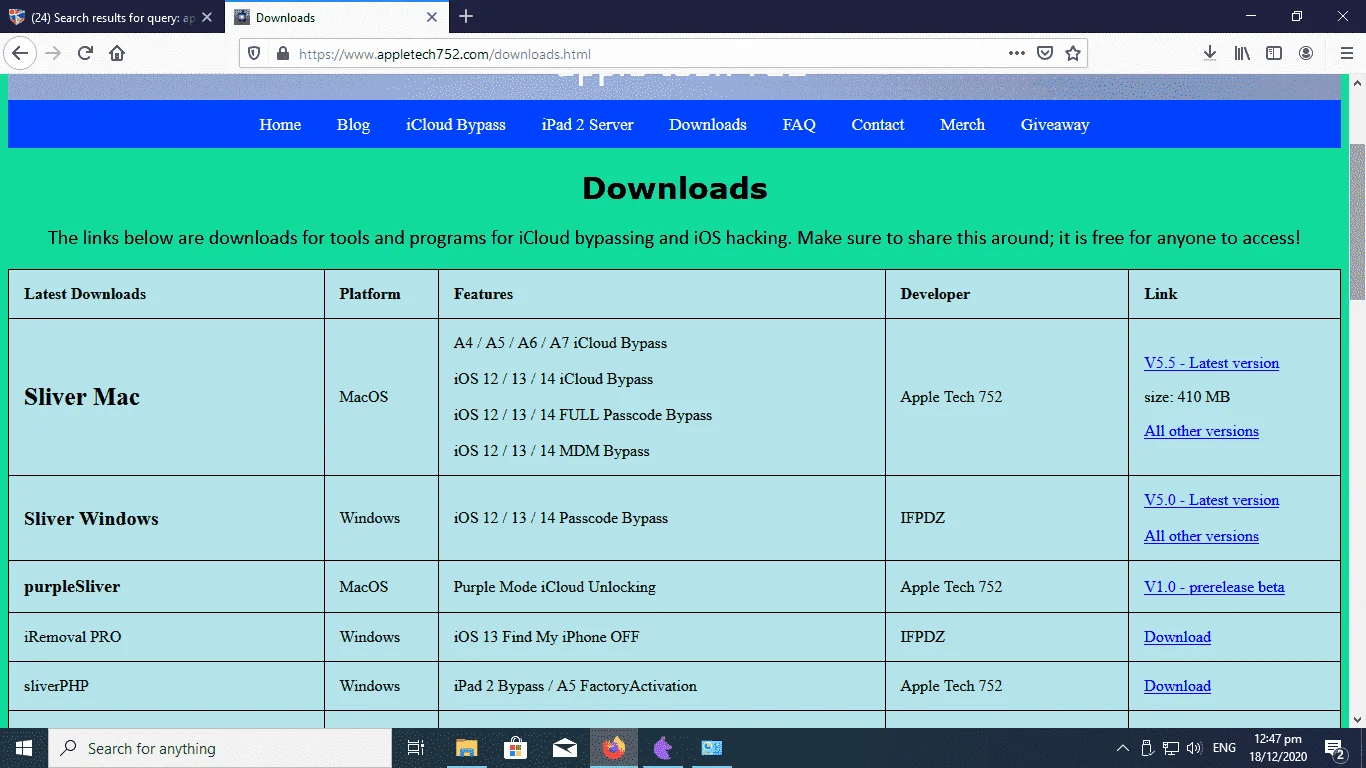This screenshot has width=1366, height=768.
Task: Click the "size: 410 MB" text
Action: [1187, 397]
